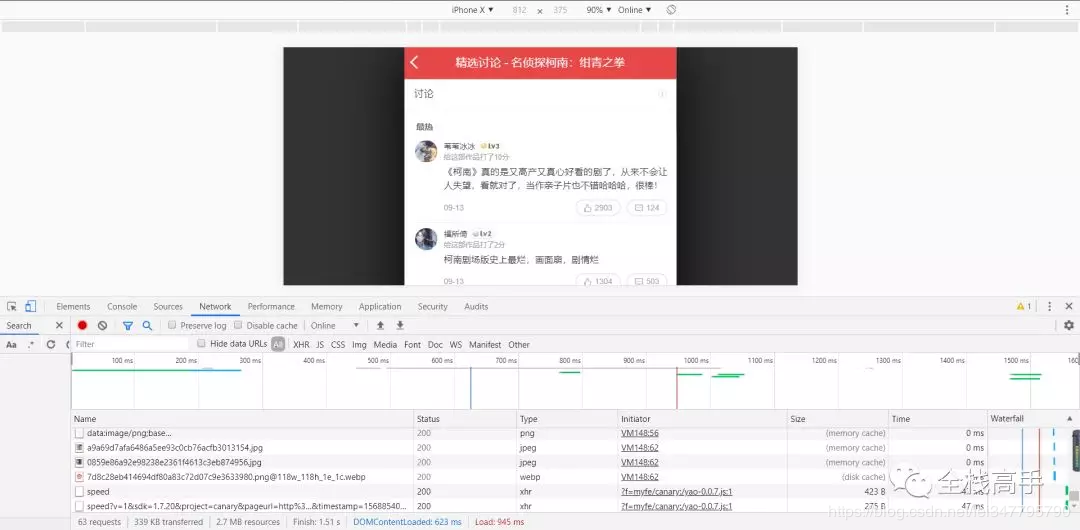Screen dimensions: 1080x530
Task: Sort by the Waterfall column arrow
Action: pyautogui.click(x=1070, y=419)
